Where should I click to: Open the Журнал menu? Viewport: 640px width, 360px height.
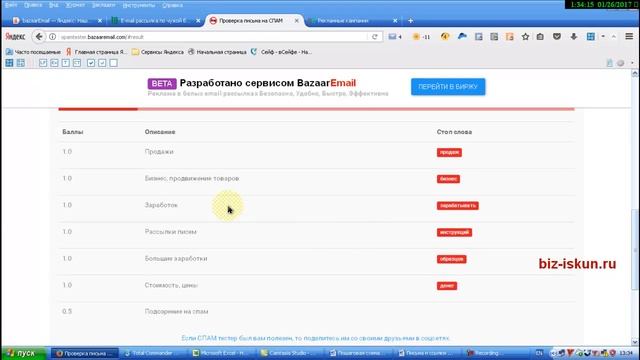pyautogui.click(x=75, y=5)
